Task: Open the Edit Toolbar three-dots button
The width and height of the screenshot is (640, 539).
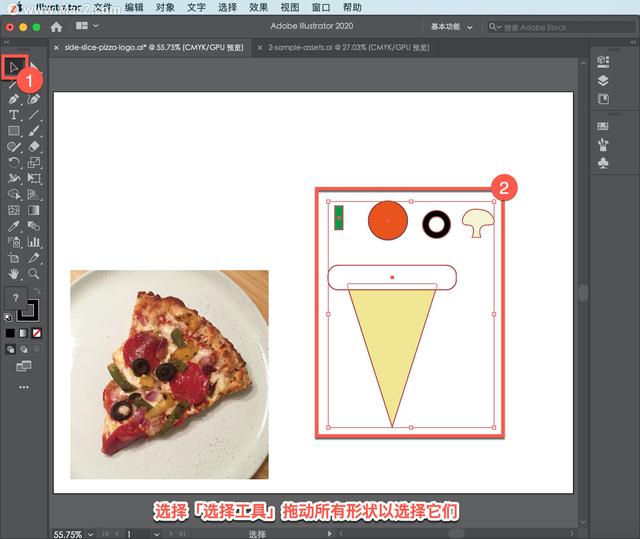Action: coord(24,387)
